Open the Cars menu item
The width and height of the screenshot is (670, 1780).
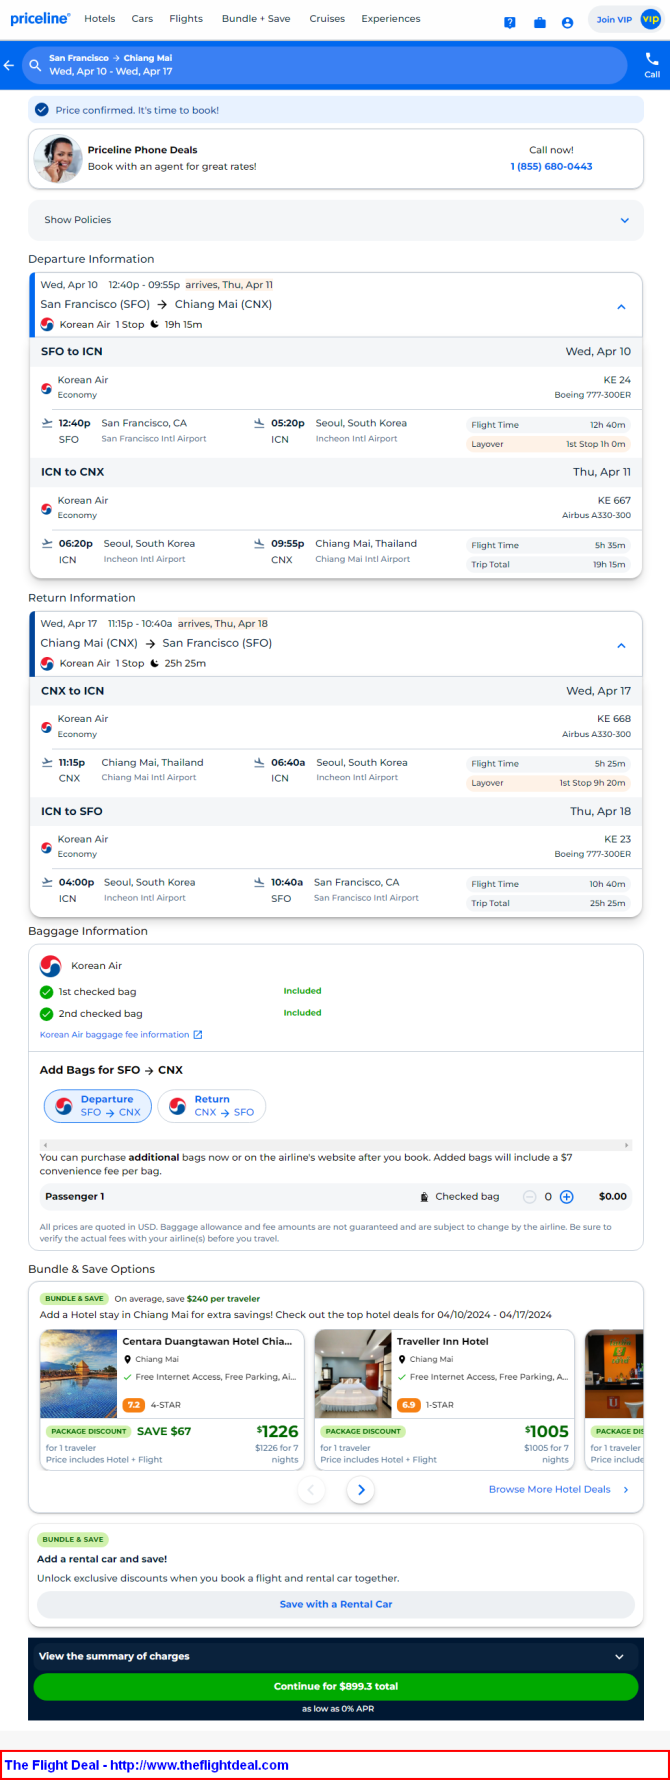point(142,19)
